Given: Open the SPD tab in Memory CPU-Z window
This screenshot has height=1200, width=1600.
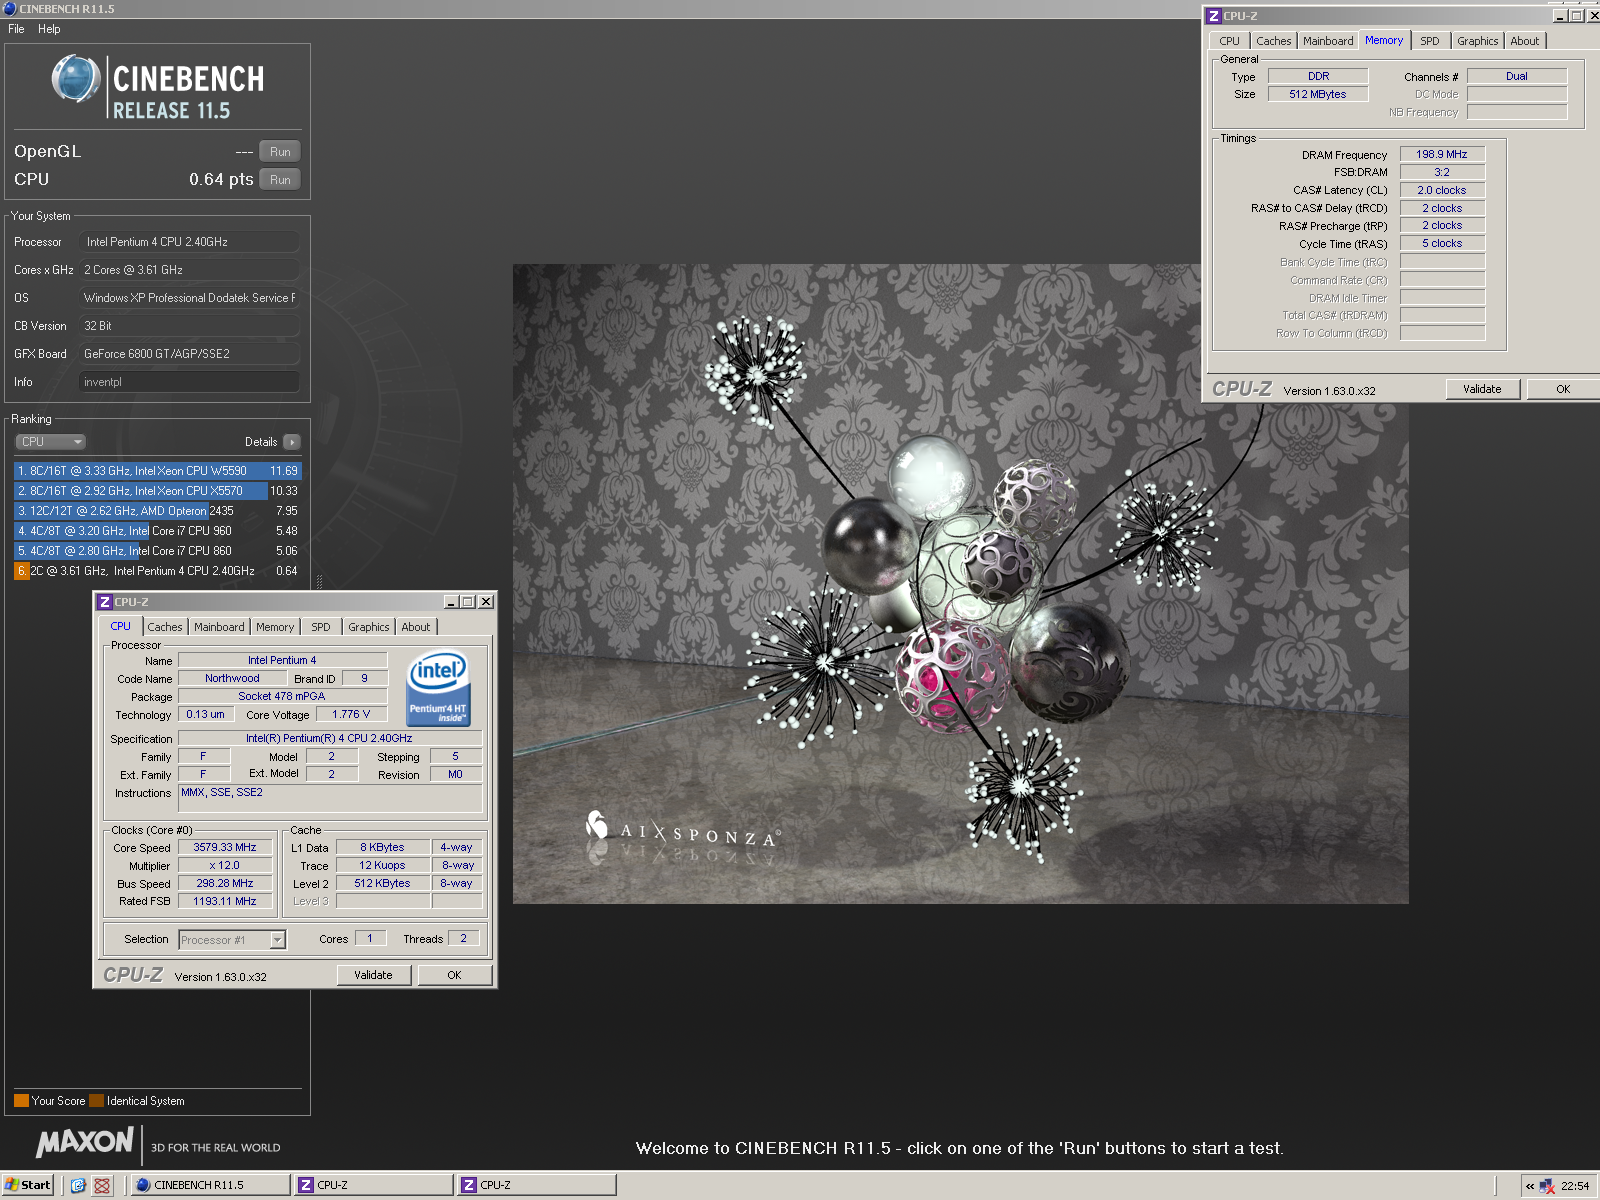Looking at the screenshot, I should pyautogui.click(x=1430, y=41).
